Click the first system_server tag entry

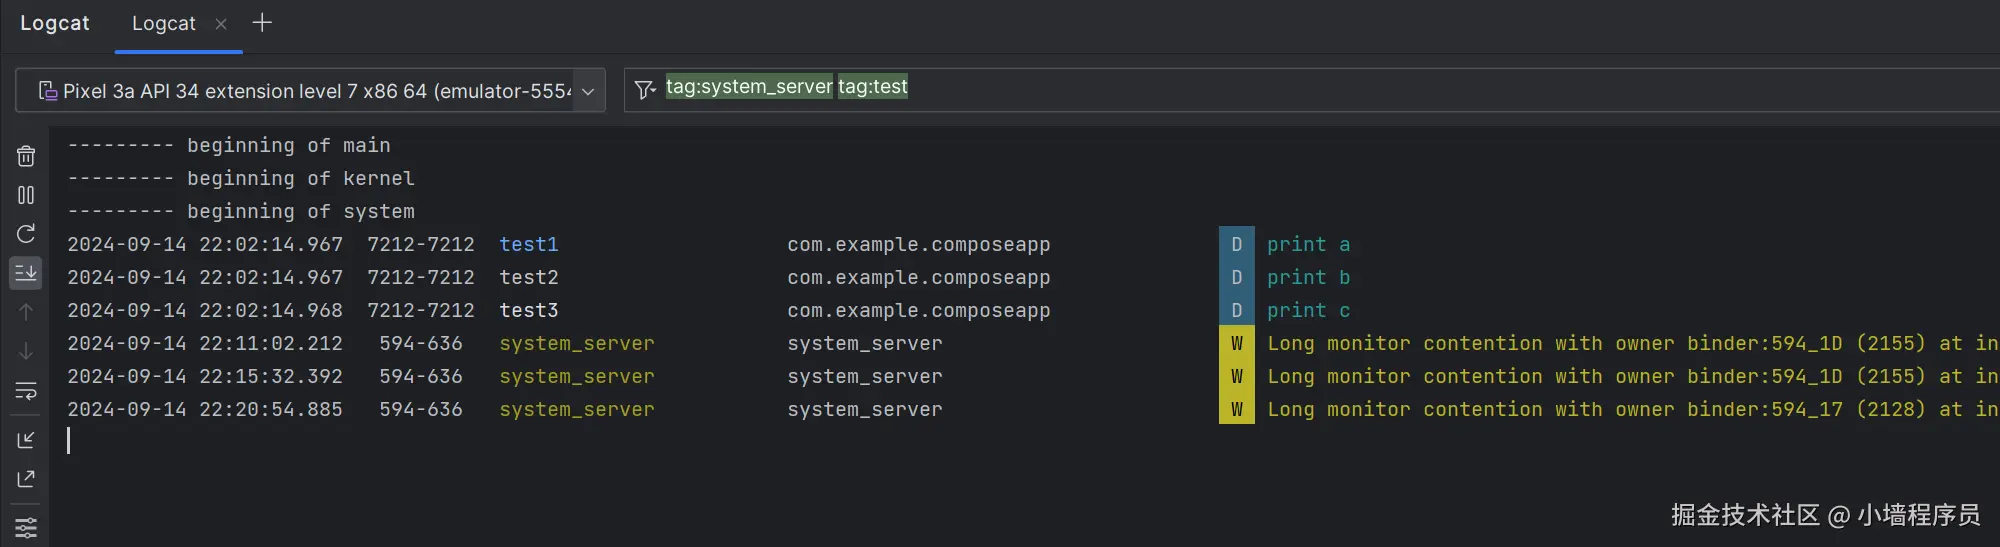577,344
